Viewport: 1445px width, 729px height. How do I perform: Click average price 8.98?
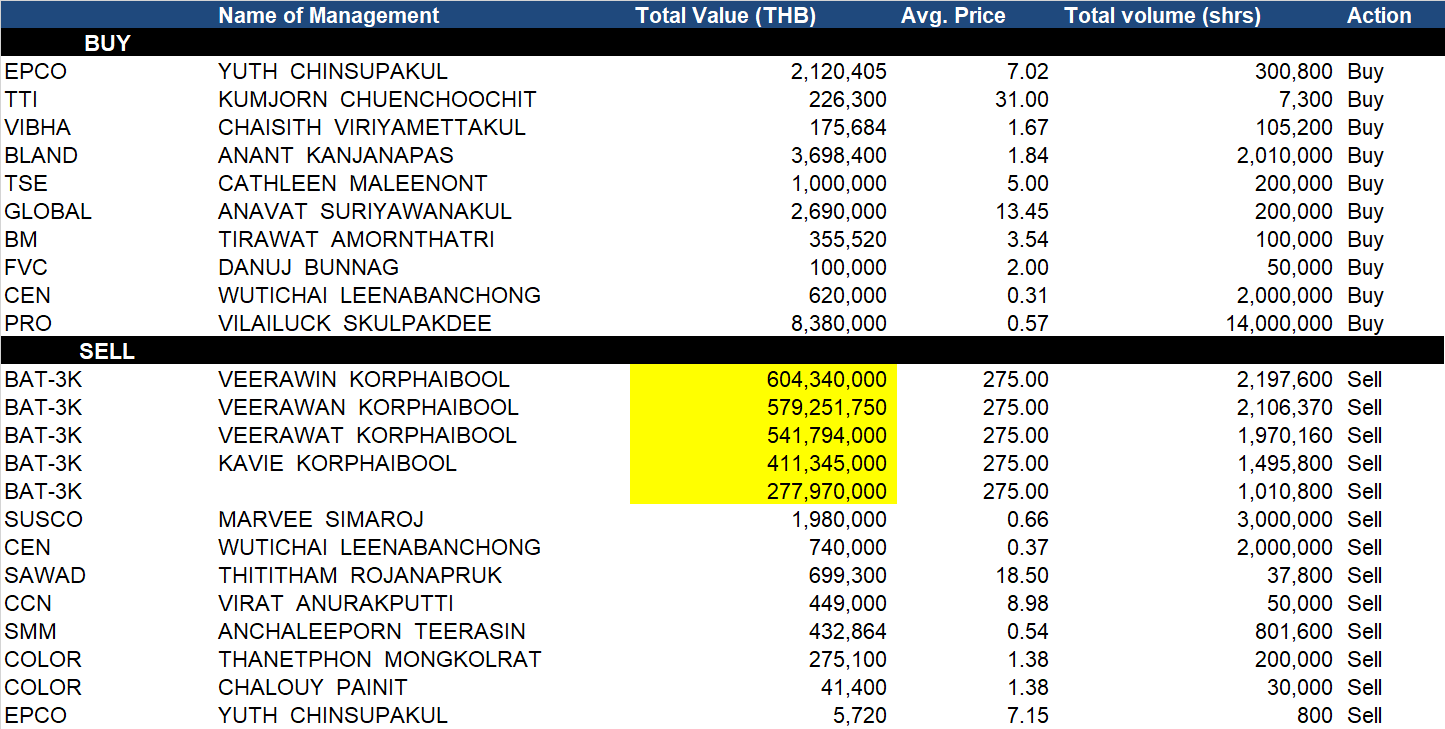point(1029,603)
